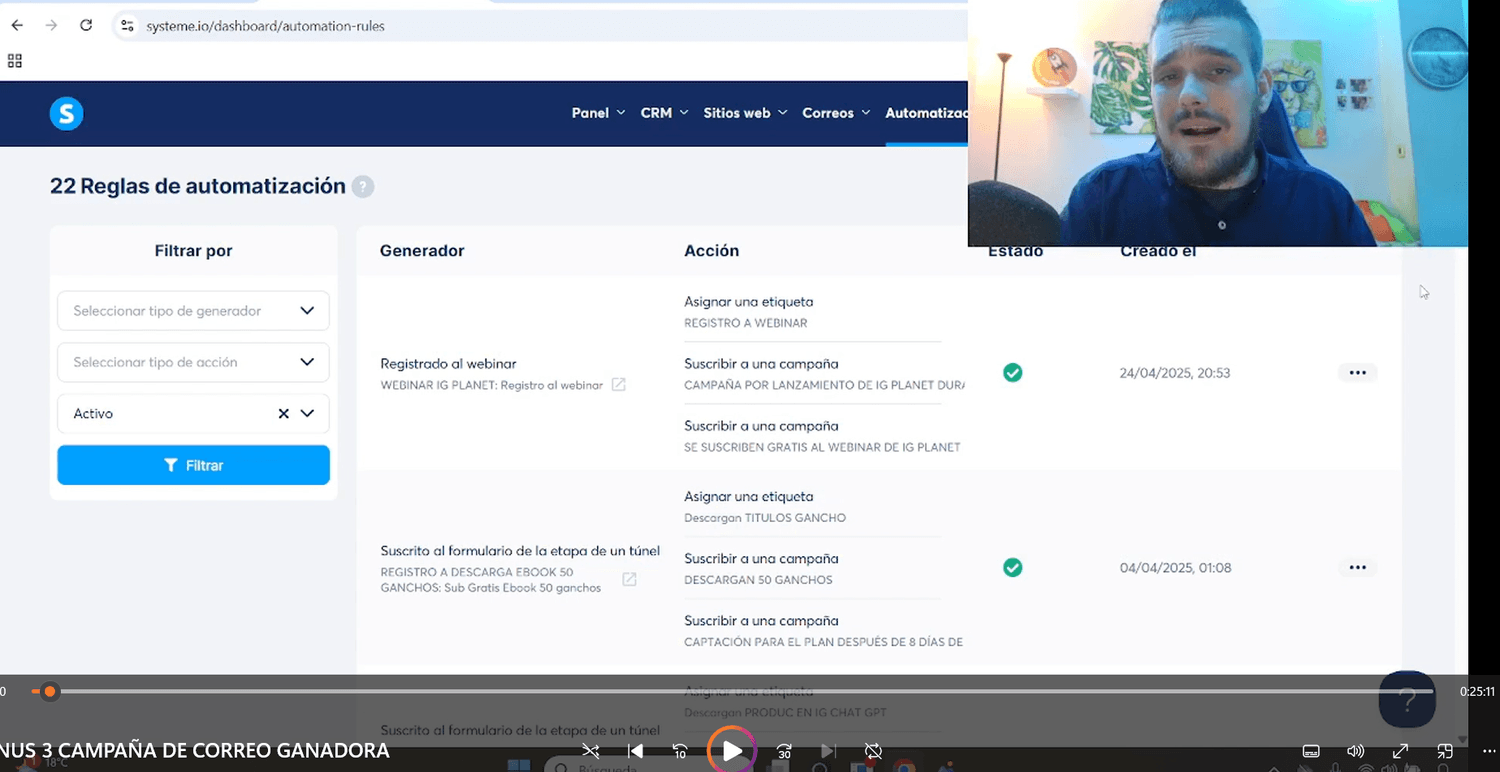Open the Activo status dropdown
The image size is (1500, 772).
(307, 414)
